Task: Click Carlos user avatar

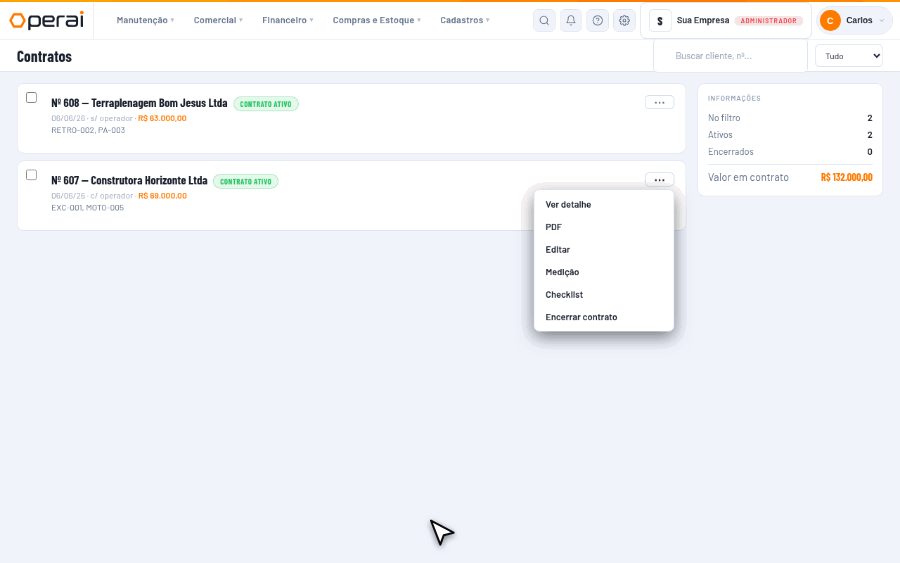Action: coord(830,21)
